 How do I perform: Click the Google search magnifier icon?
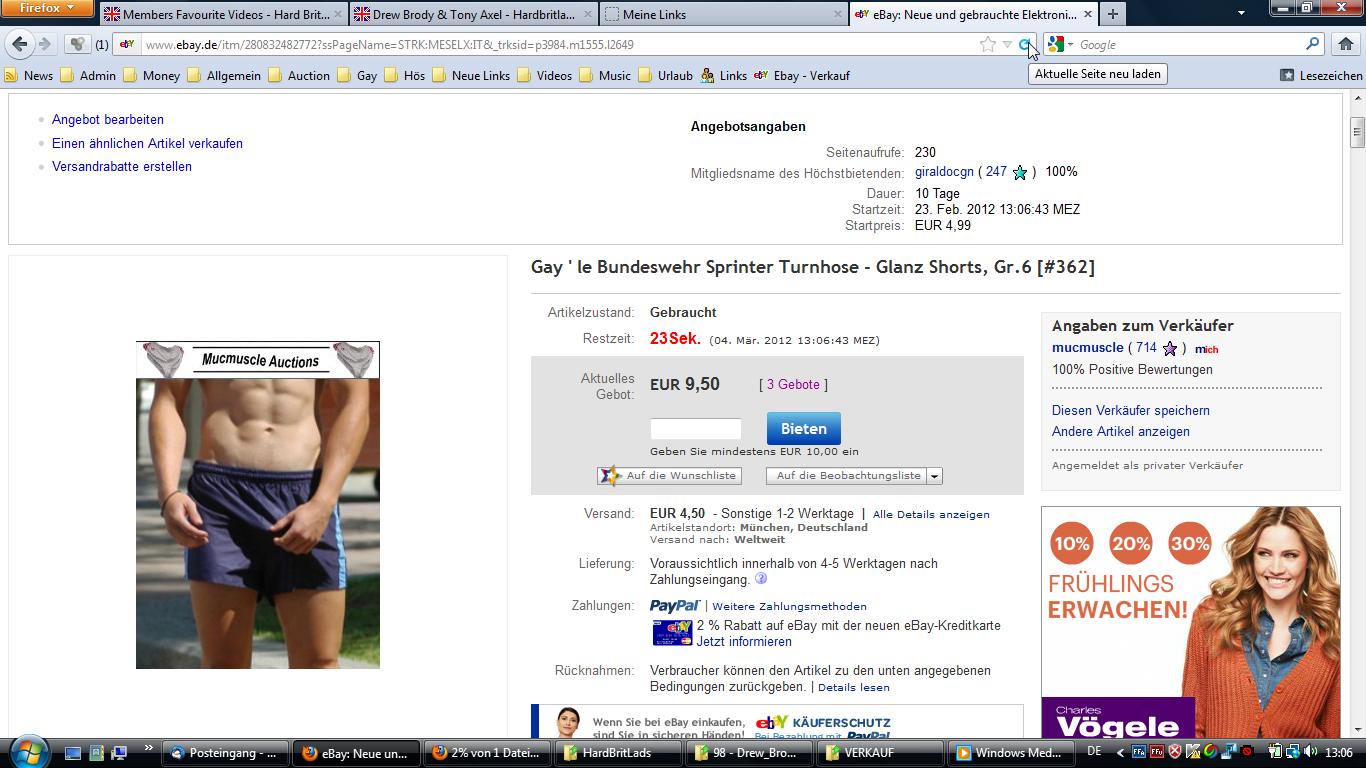1312,44
